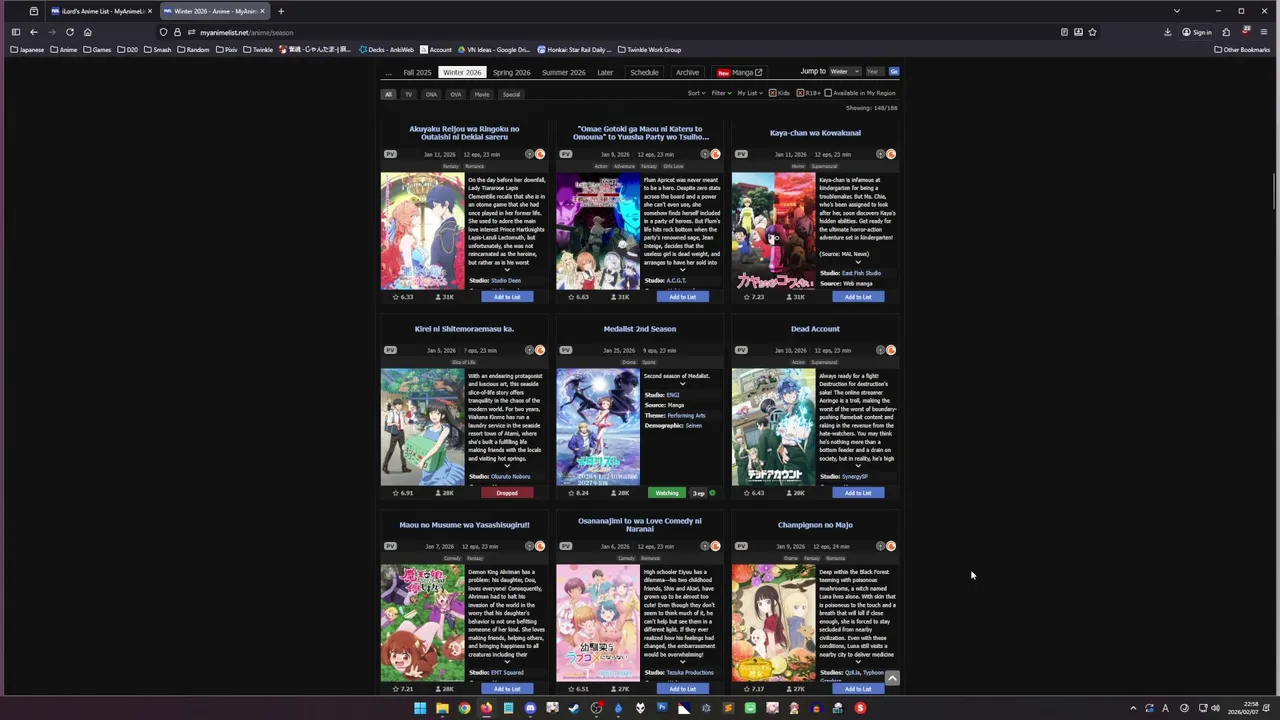Open Crunchyroll icon on Akuyaku Reijou card
This screenshot has height=720, width=1280.
click(540, 154)
